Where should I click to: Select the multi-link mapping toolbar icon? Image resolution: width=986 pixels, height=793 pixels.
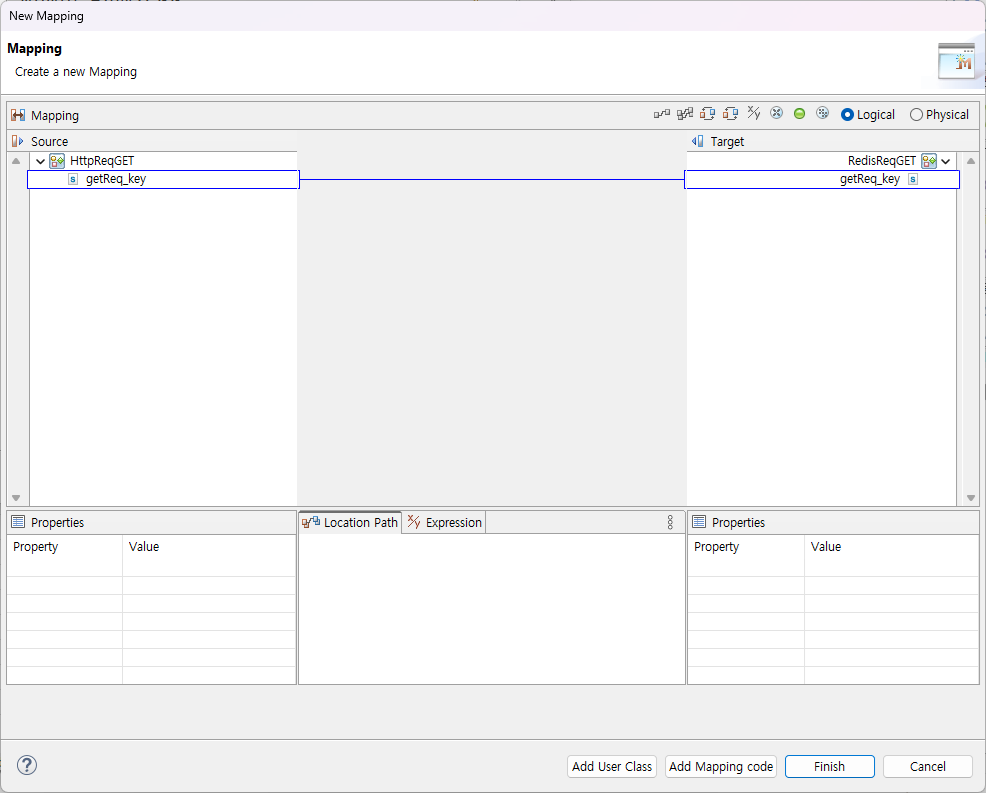pyautogui.click(x=683, y=114)
